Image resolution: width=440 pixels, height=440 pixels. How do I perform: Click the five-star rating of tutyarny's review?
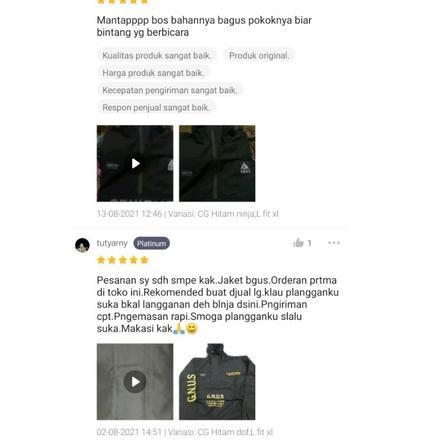pos(123,260)
